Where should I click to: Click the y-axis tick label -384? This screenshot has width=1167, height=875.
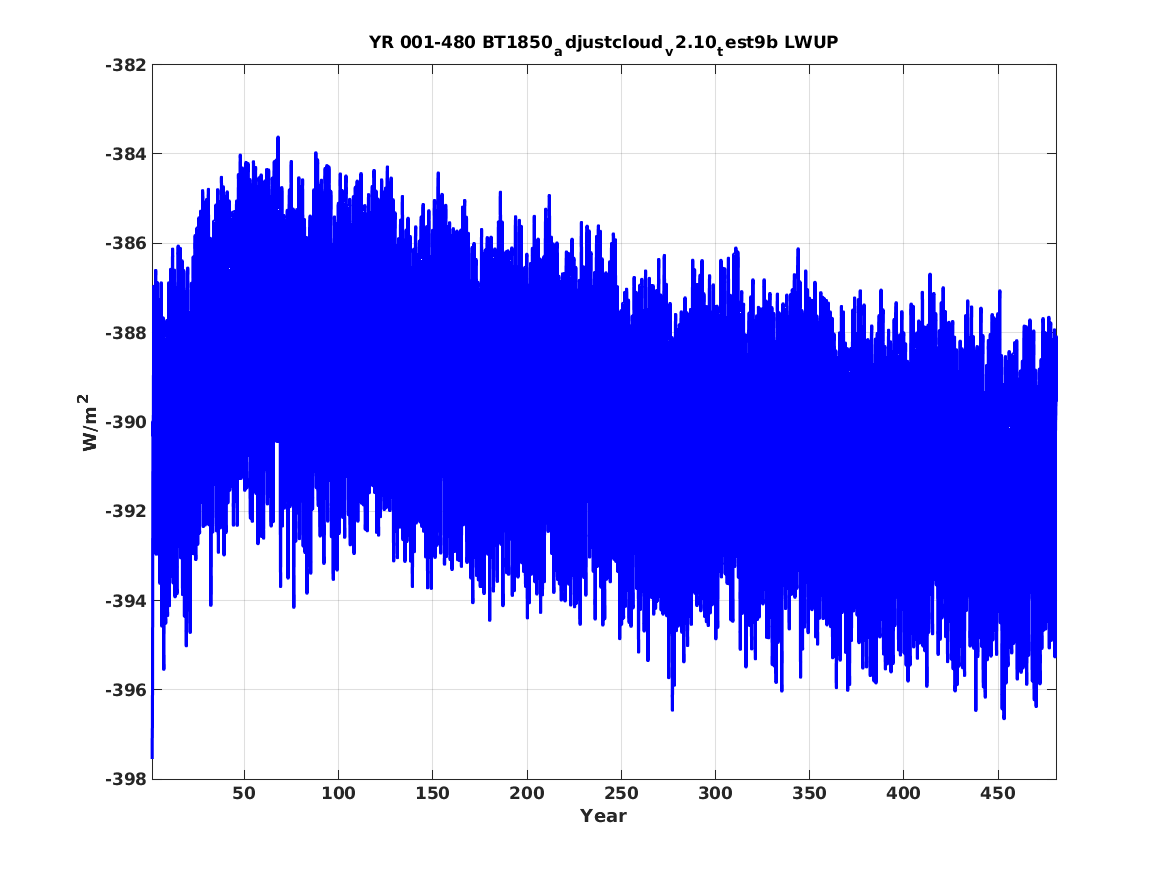click(126, 154)
